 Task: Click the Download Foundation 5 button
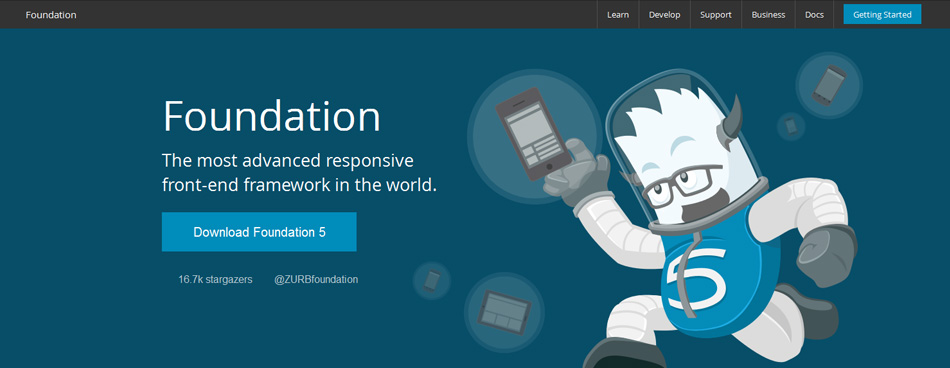click(x=259, y=232)
